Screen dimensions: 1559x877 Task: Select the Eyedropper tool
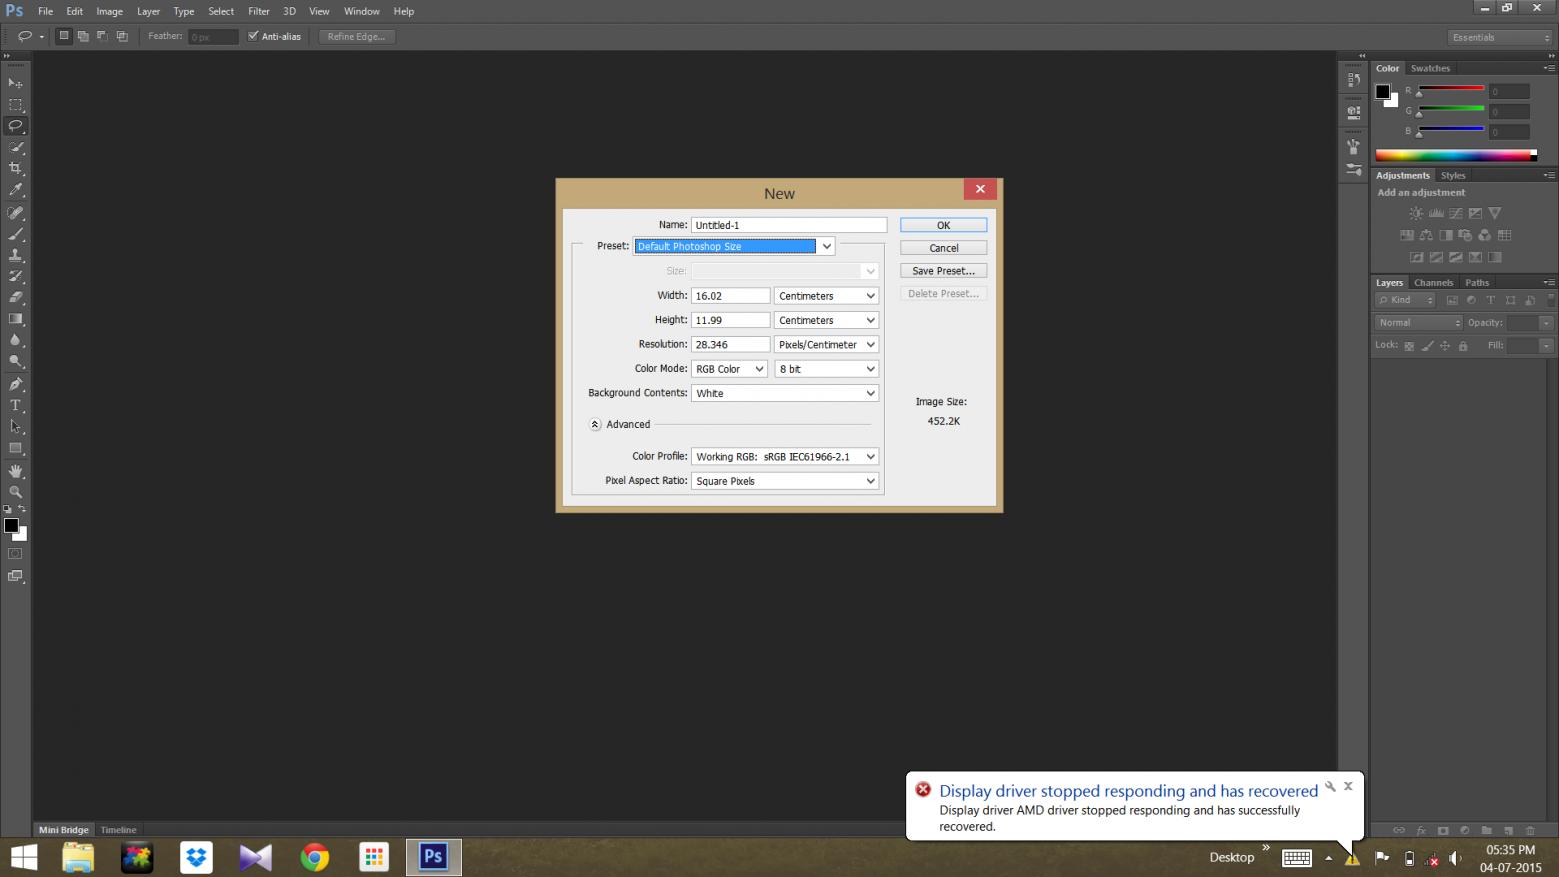point(16,190)
